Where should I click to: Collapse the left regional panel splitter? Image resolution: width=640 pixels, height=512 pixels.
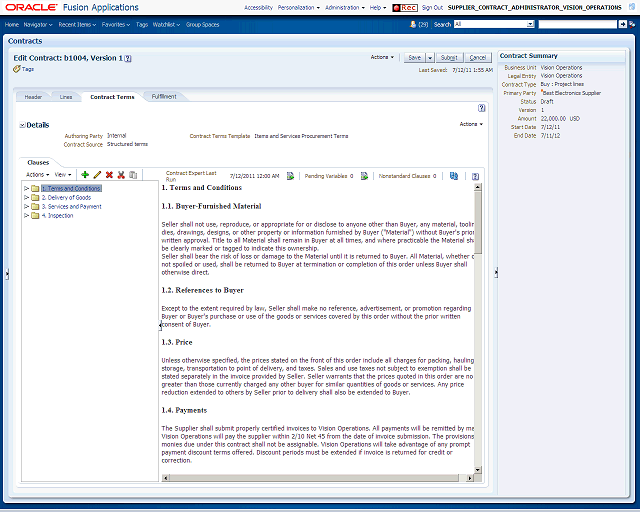[x=7, y=274]
